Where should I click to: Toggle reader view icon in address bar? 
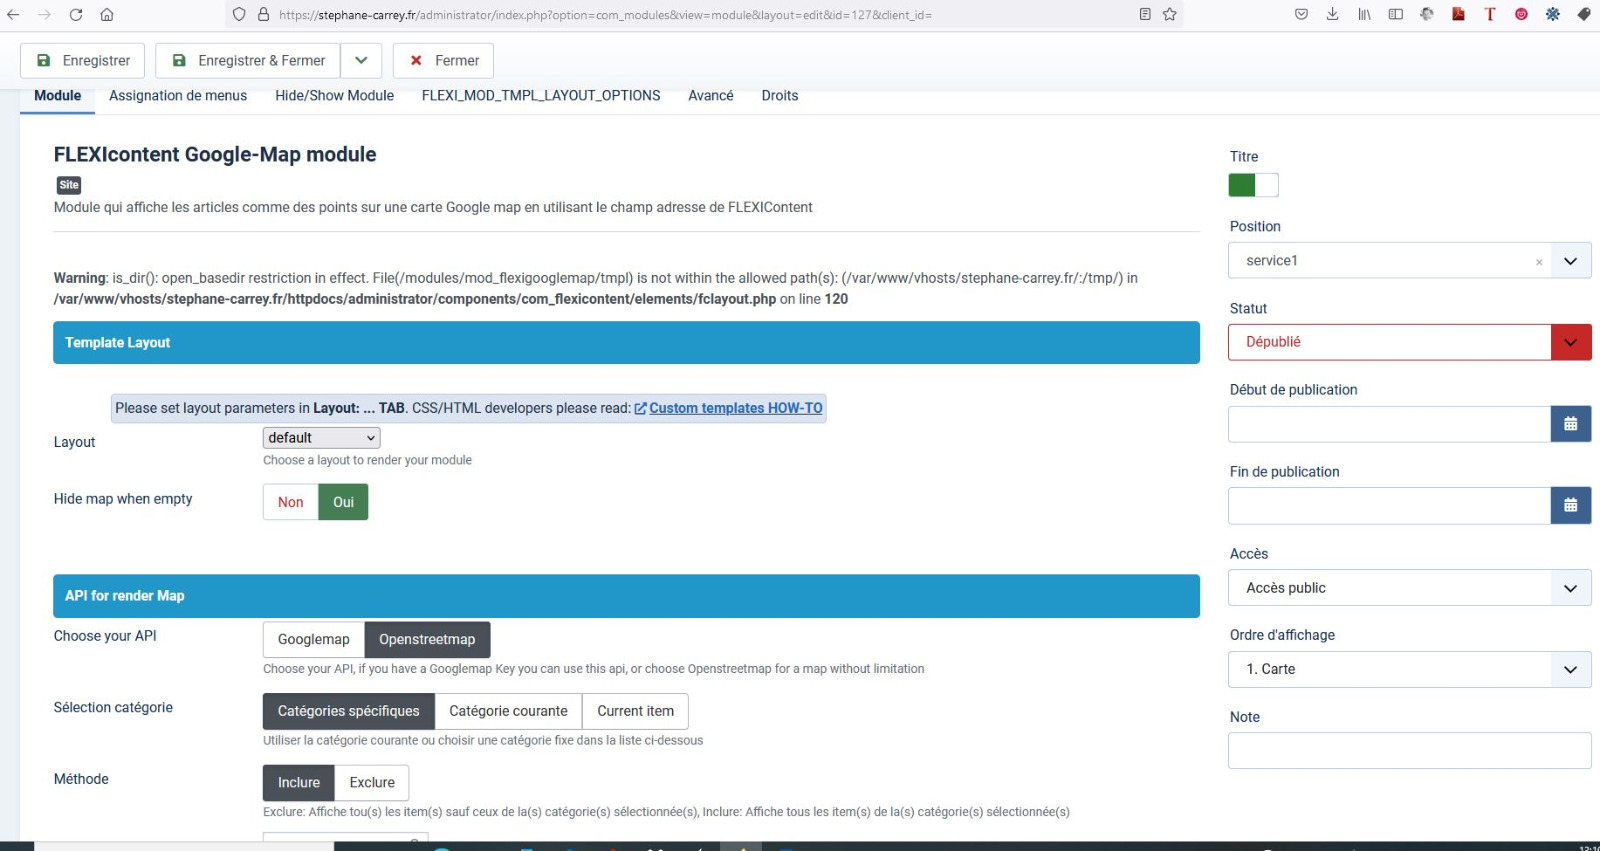[1145, 15]
